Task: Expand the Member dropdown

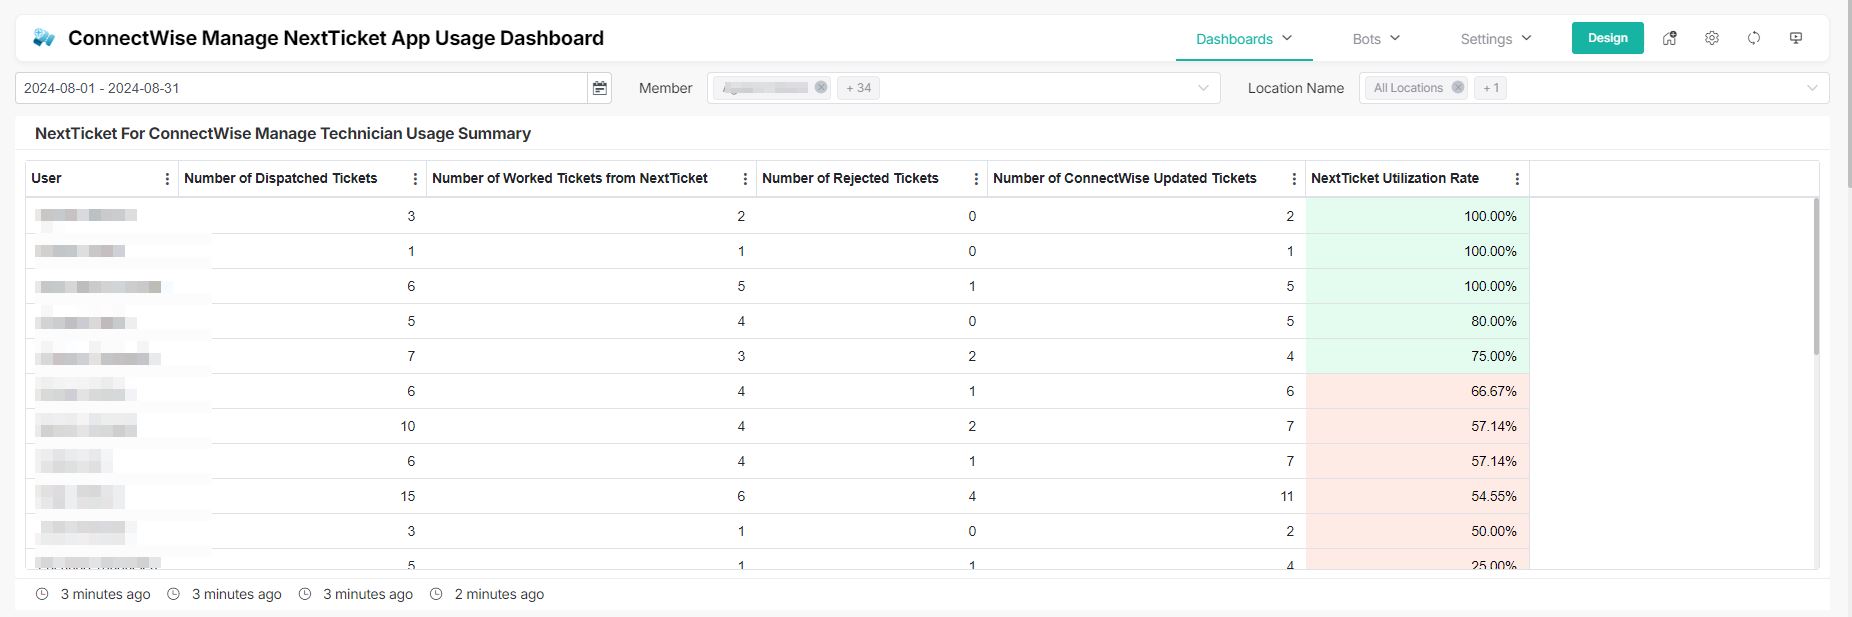Action: coord(1203,88)
